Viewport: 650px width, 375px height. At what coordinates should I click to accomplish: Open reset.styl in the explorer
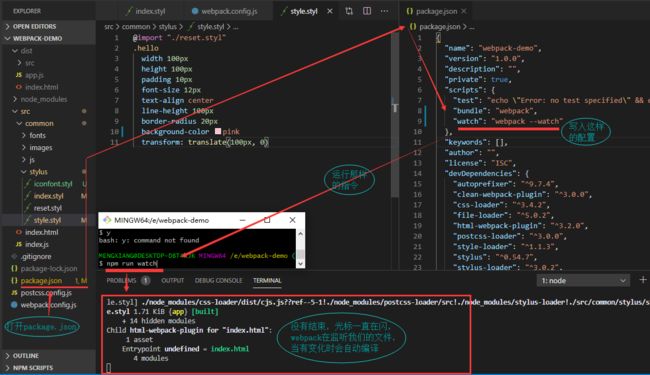coord(48,208)
